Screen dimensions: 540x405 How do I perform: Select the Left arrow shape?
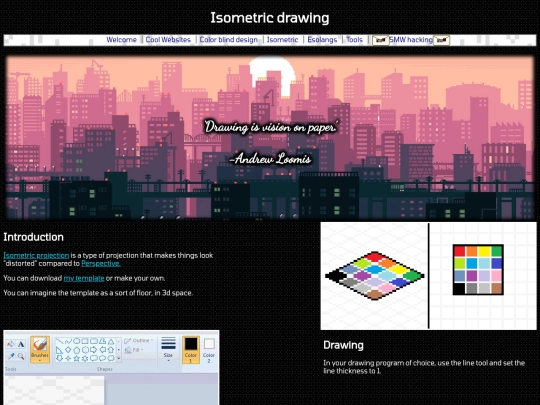103,350
